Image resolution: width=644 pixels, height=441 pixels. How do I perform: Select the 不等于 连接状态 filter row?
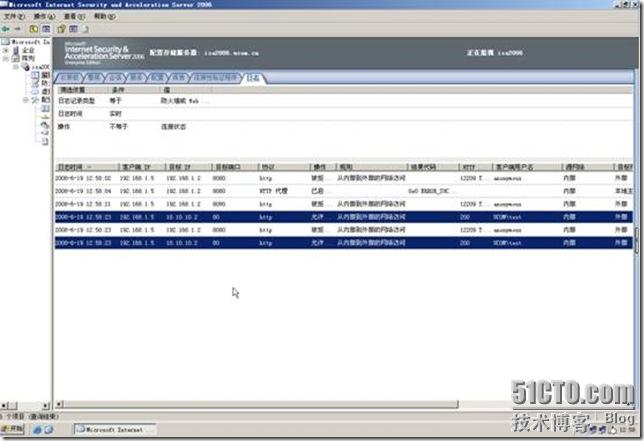tap(344, 127)
